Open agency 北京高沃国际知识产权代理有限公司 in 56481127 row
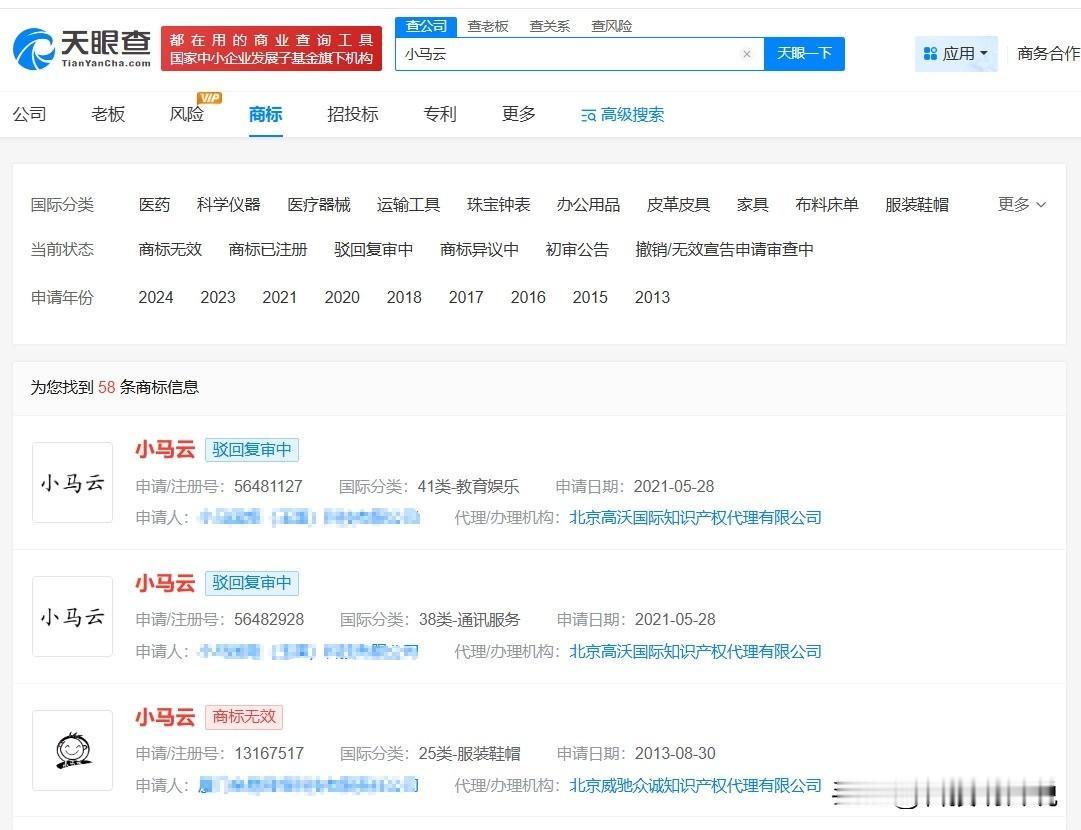The image size is (1081, 830). [696, 518]
